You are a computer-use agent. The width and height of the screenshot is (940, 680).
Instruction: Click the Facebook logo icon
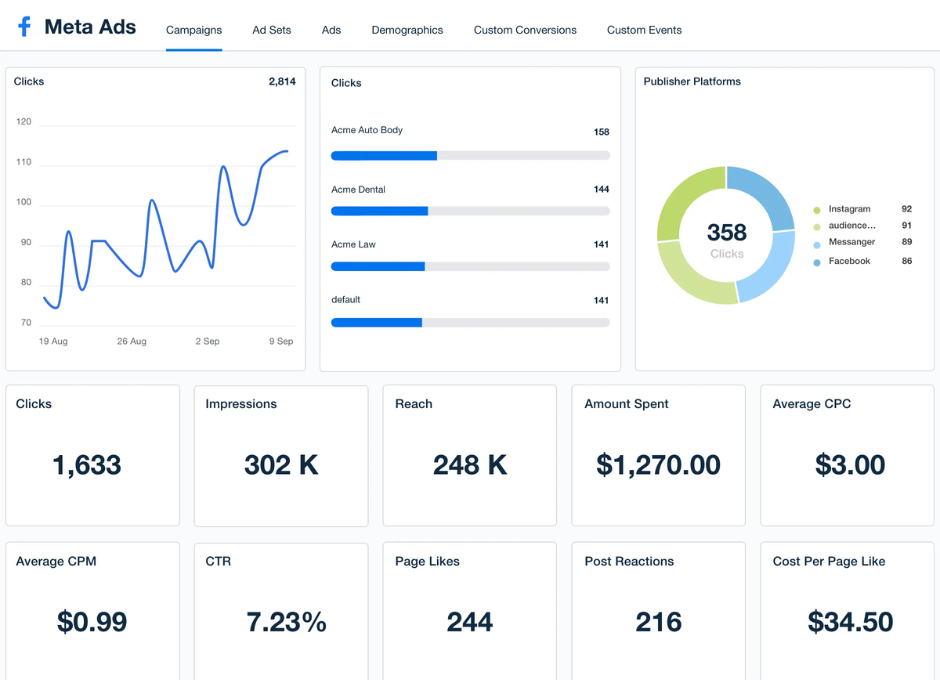(24, 26)
